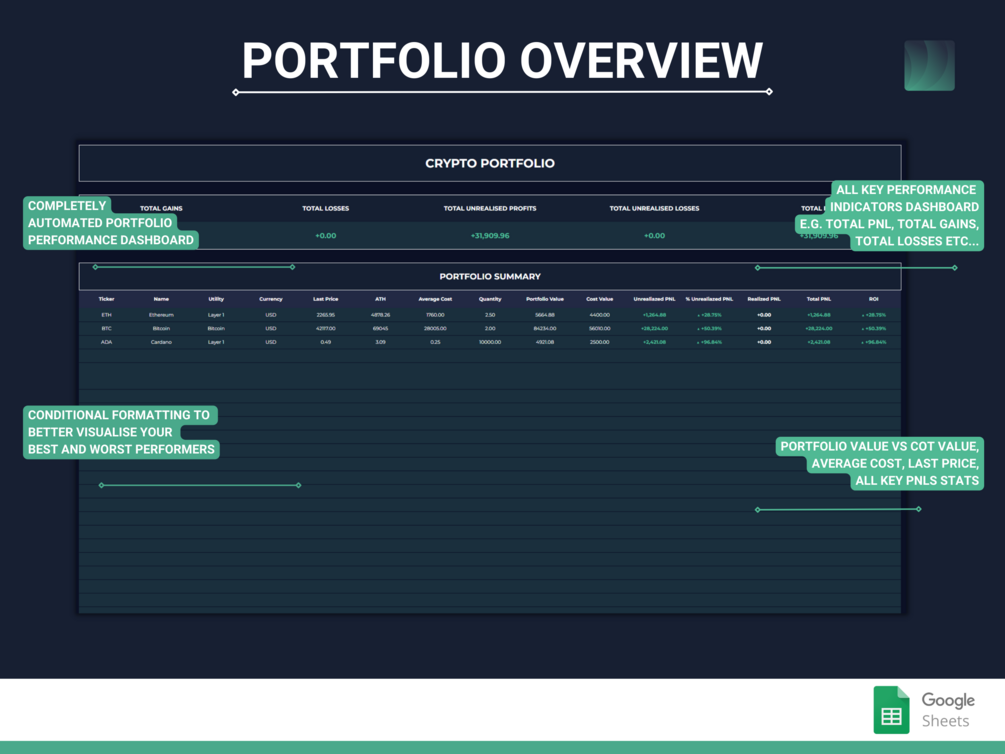The height and width of the screenshot is (754, 1005).
Task: Select the Currency column header
Action: 270,299
